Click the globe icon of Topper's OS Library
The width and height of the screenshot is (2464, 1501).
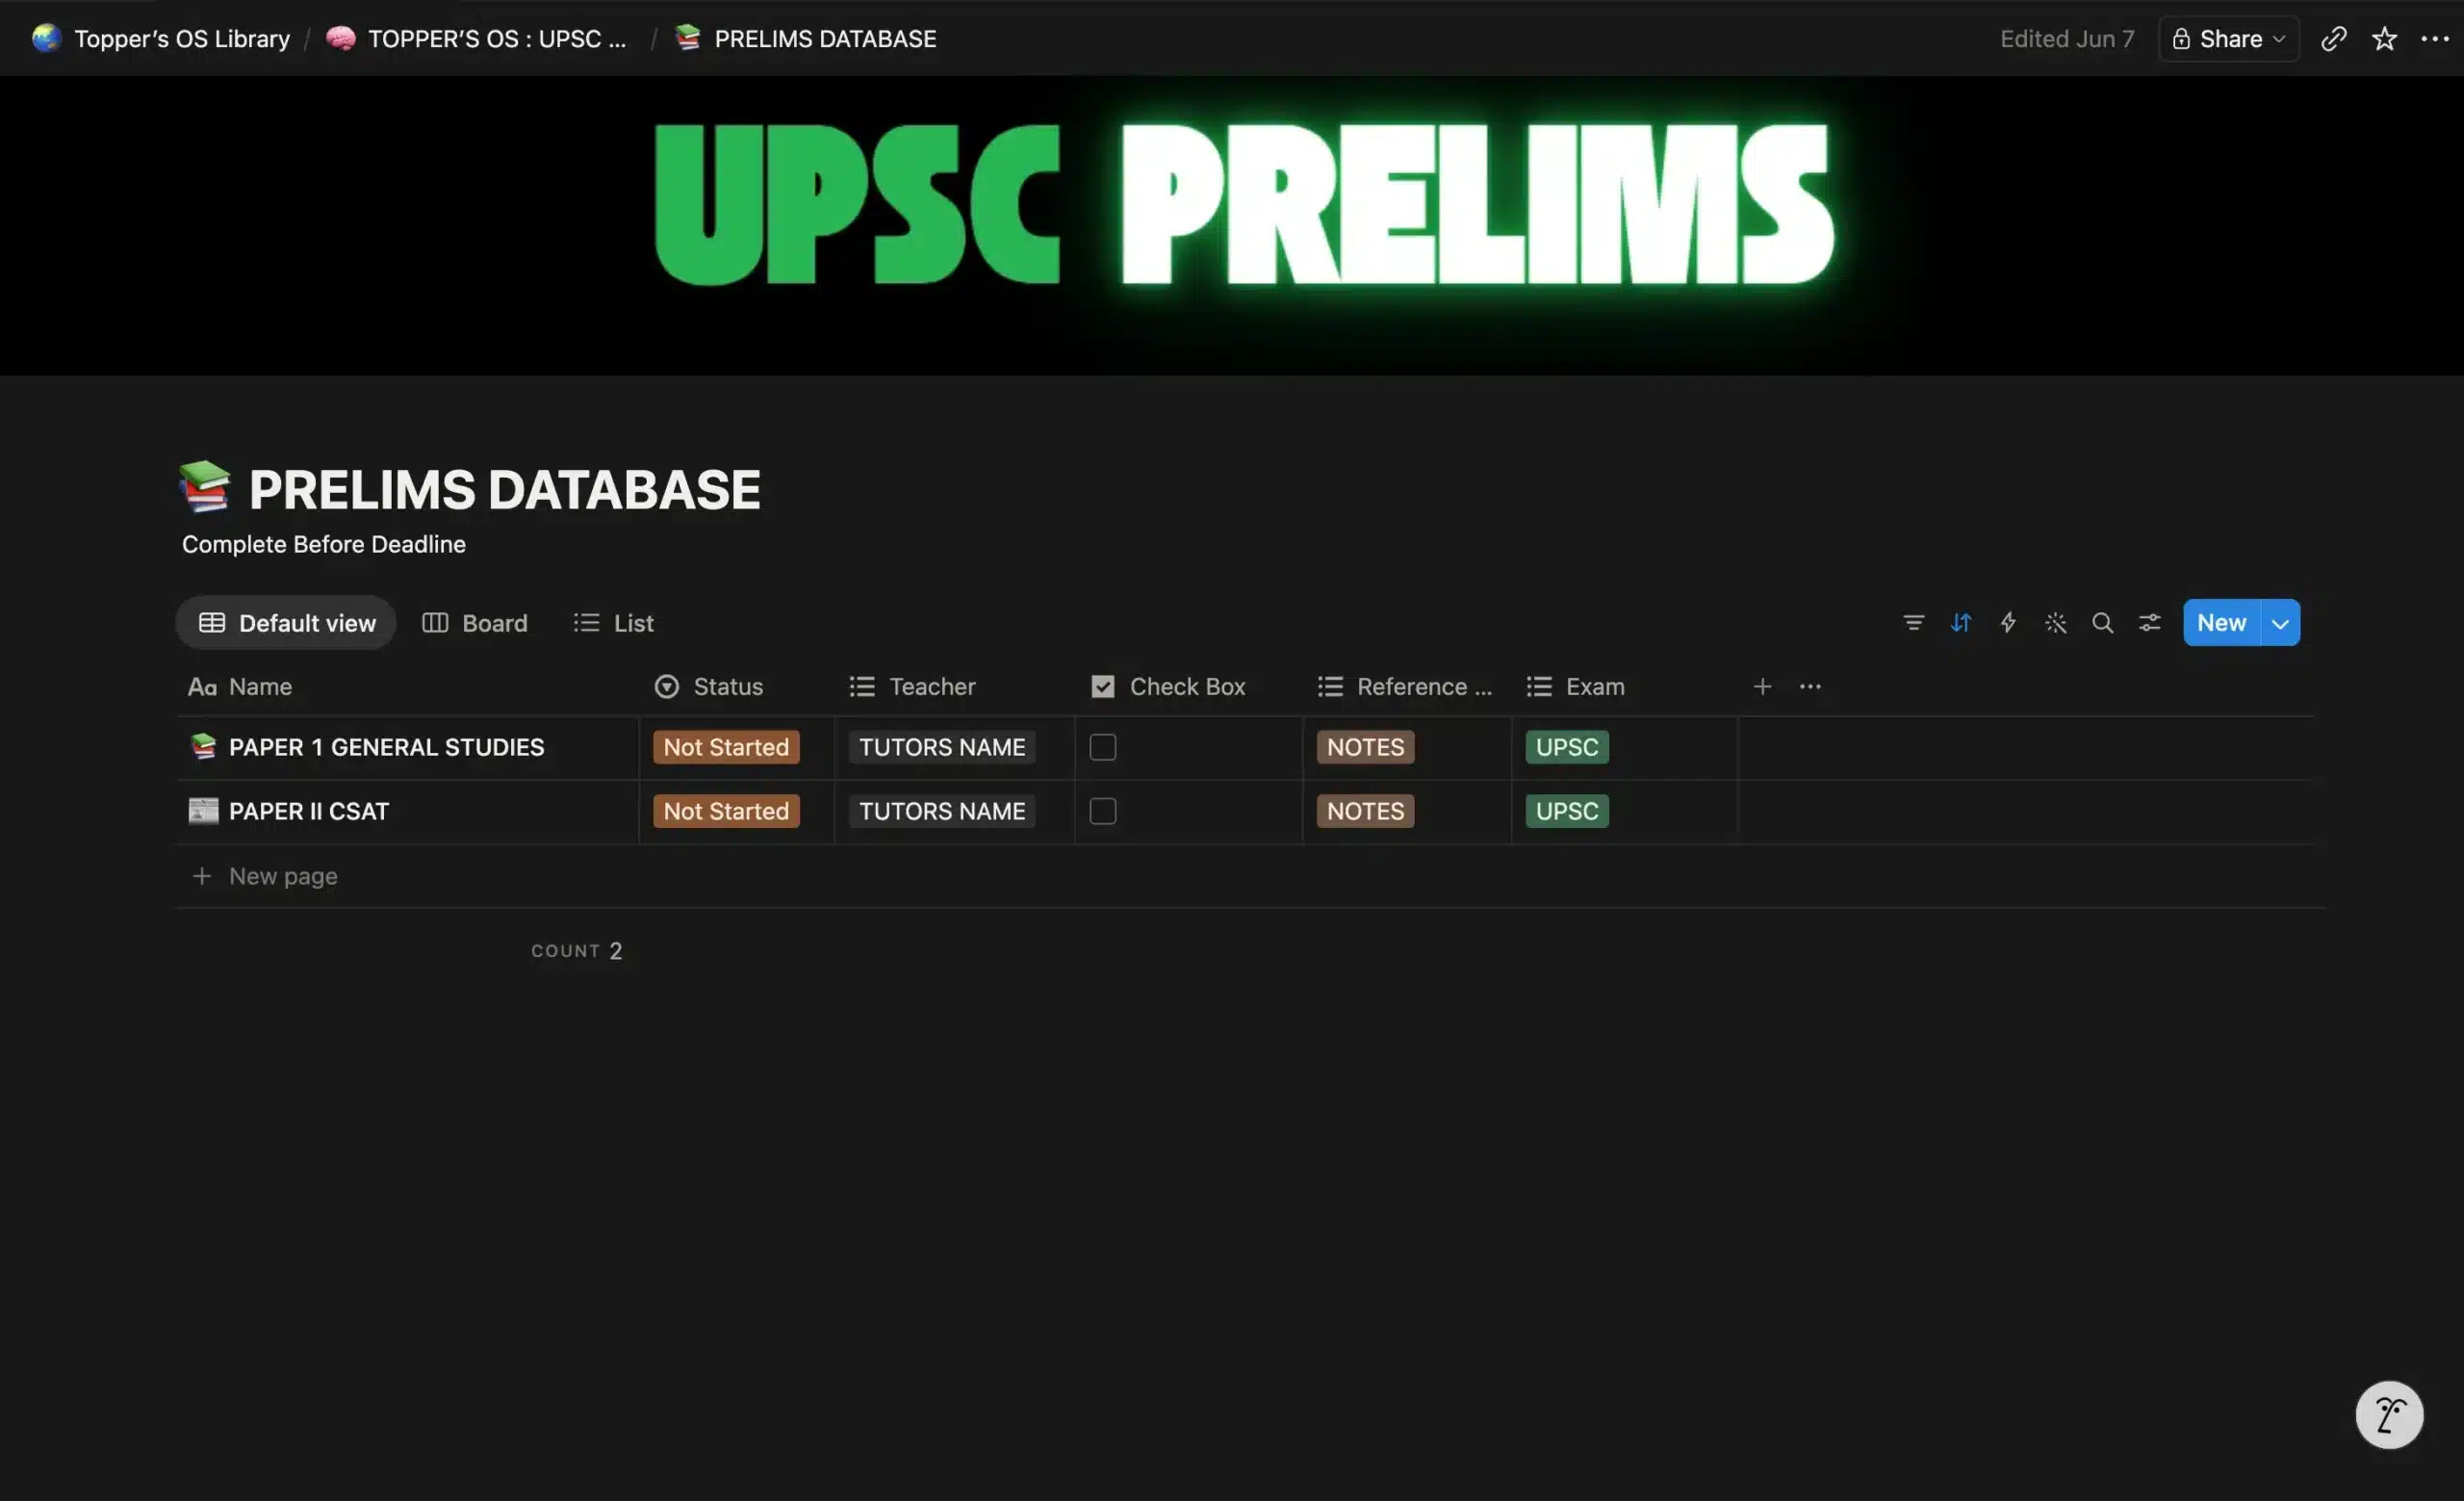[47, 39]
